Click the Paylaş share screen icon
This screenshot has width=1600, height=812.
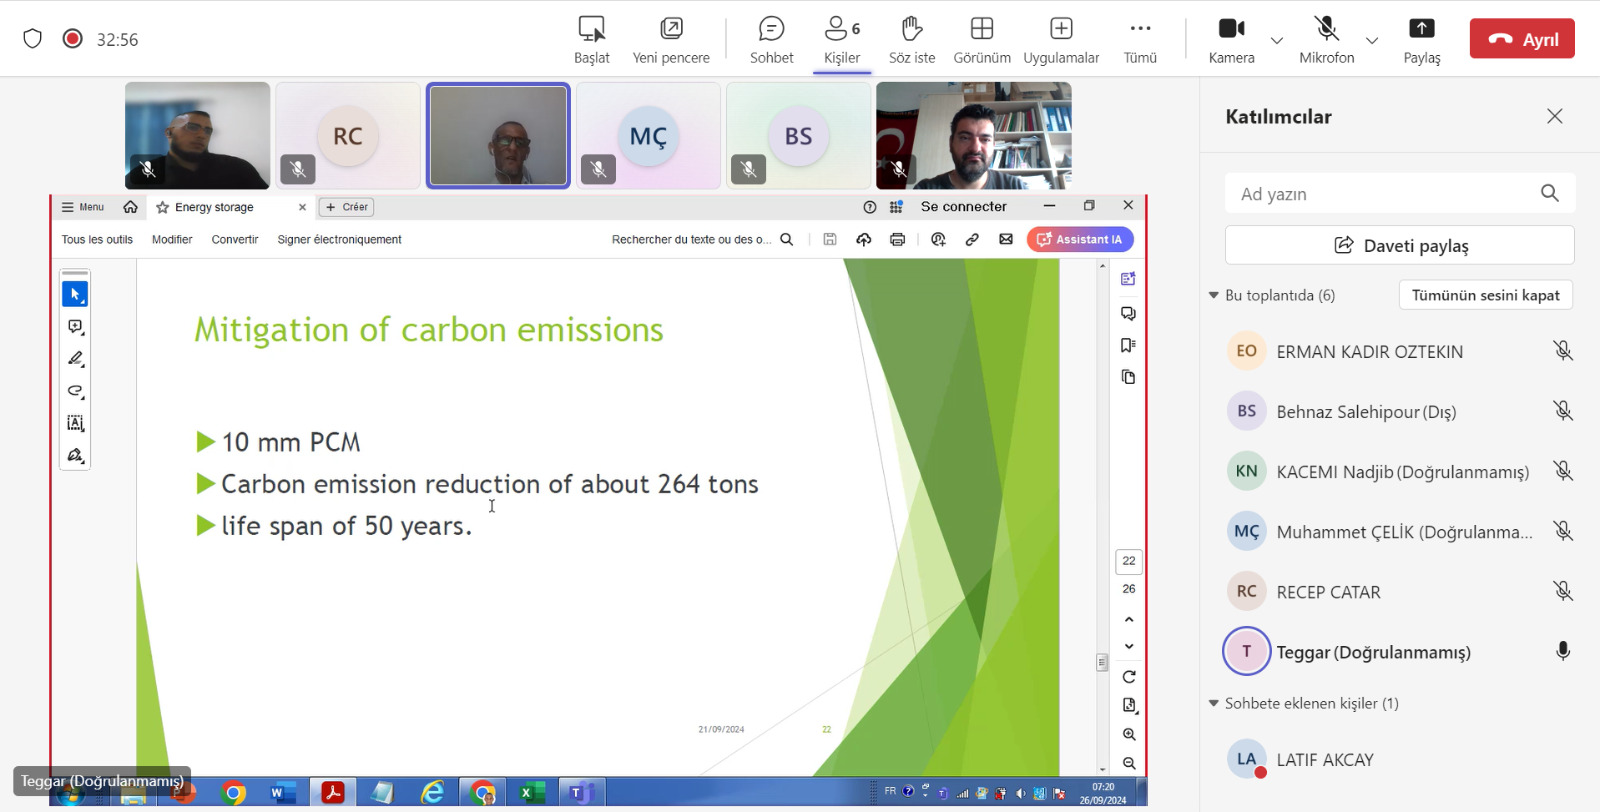(1421, 40)
